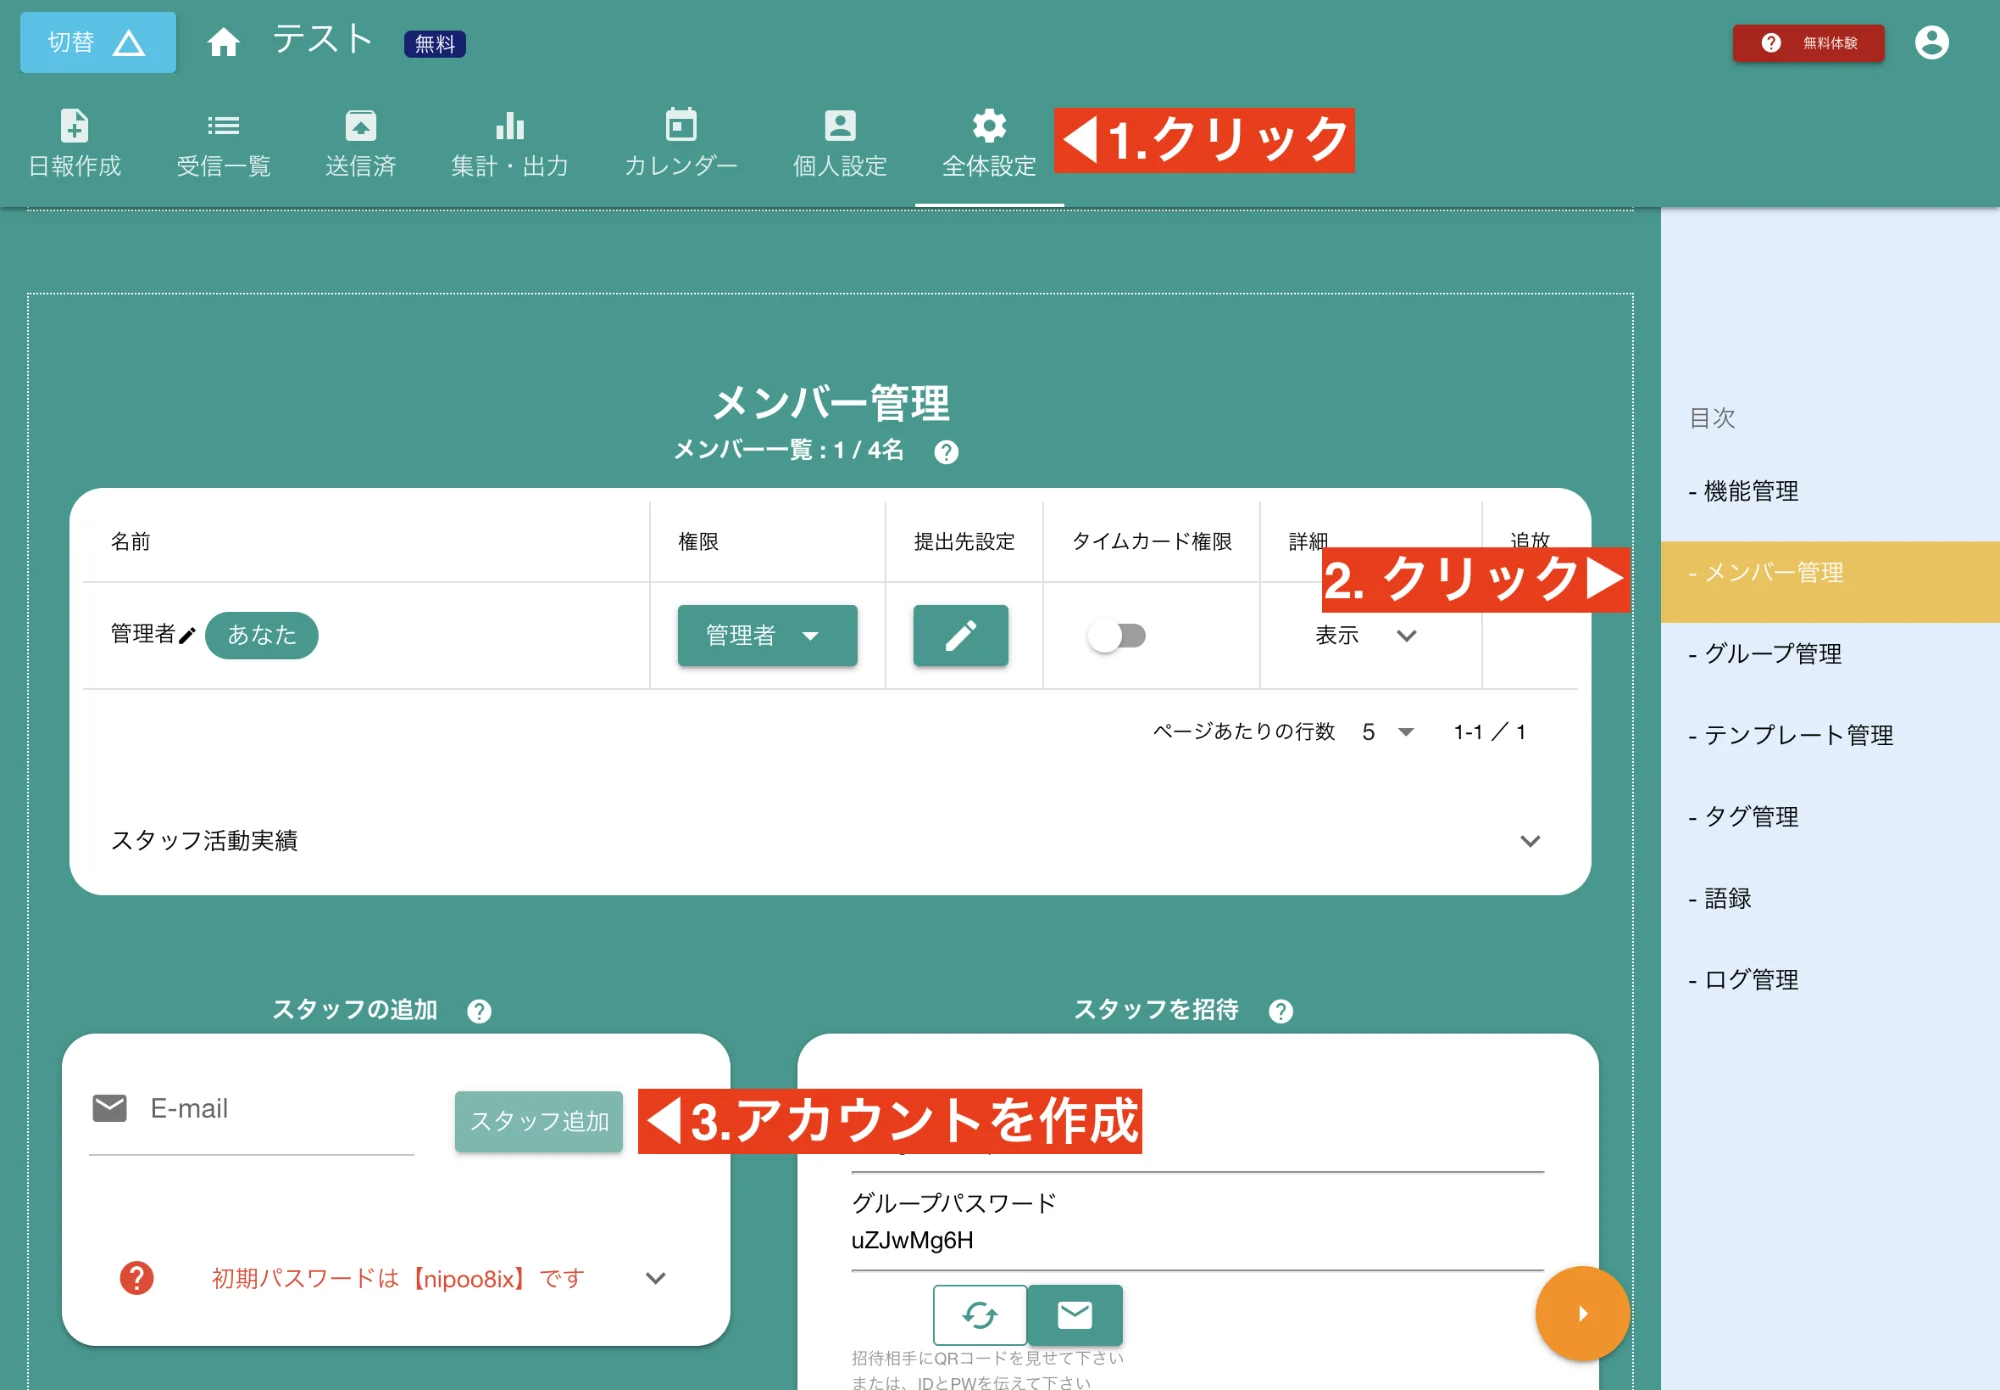Click the スタッフ追加 button
This screenshot has width=2000, height=1390.
tap(538, 1121)
